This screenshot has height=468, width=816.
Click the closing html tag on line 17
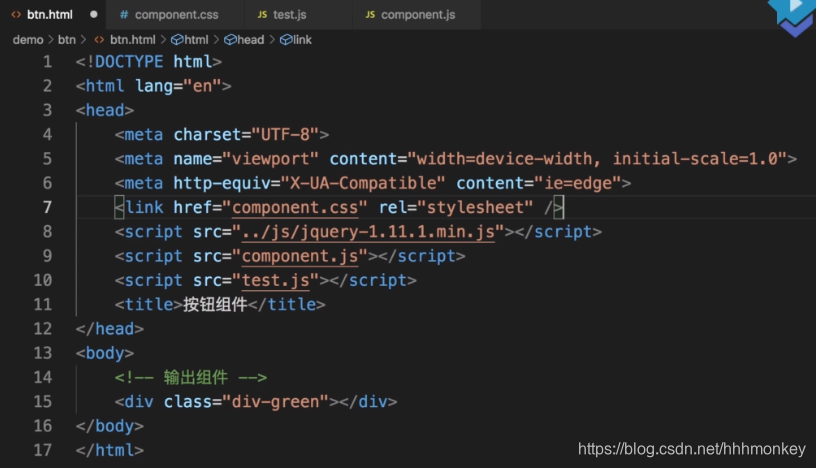click(109, 450)
